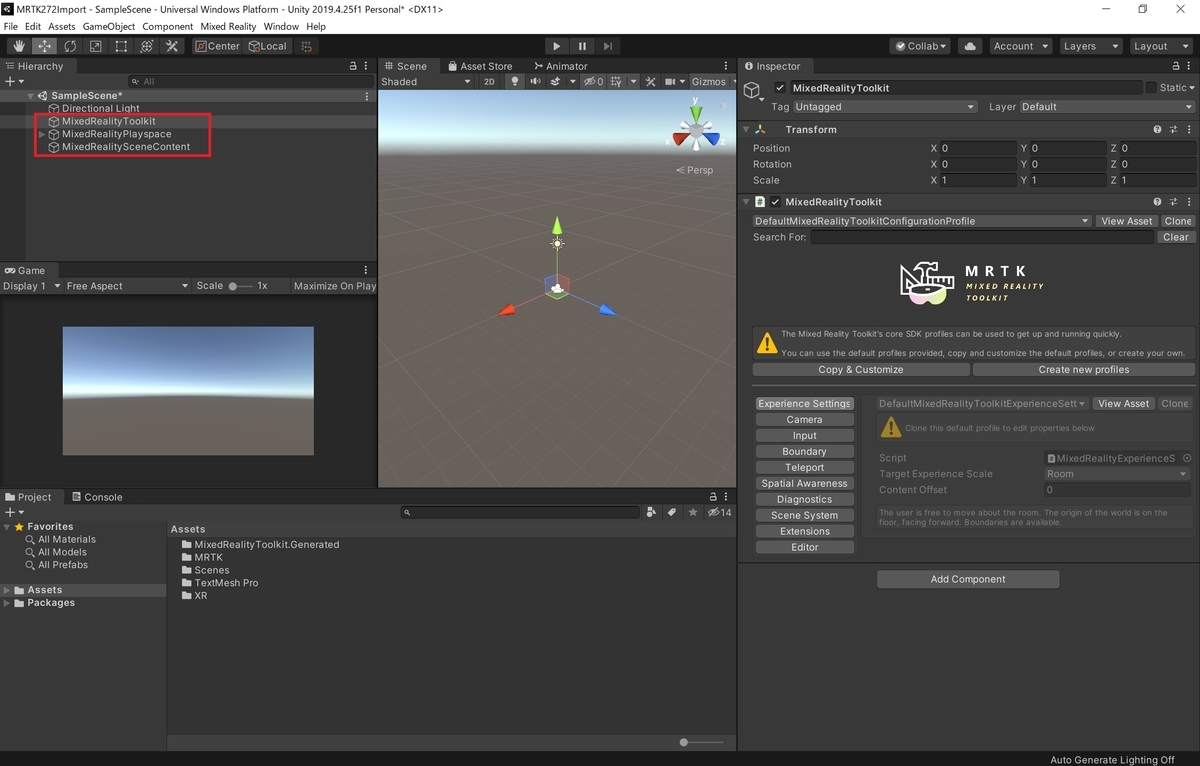1200x766 pixels.
Task: Open the Layer dropdown showing Default
Action: (1107, 107)
